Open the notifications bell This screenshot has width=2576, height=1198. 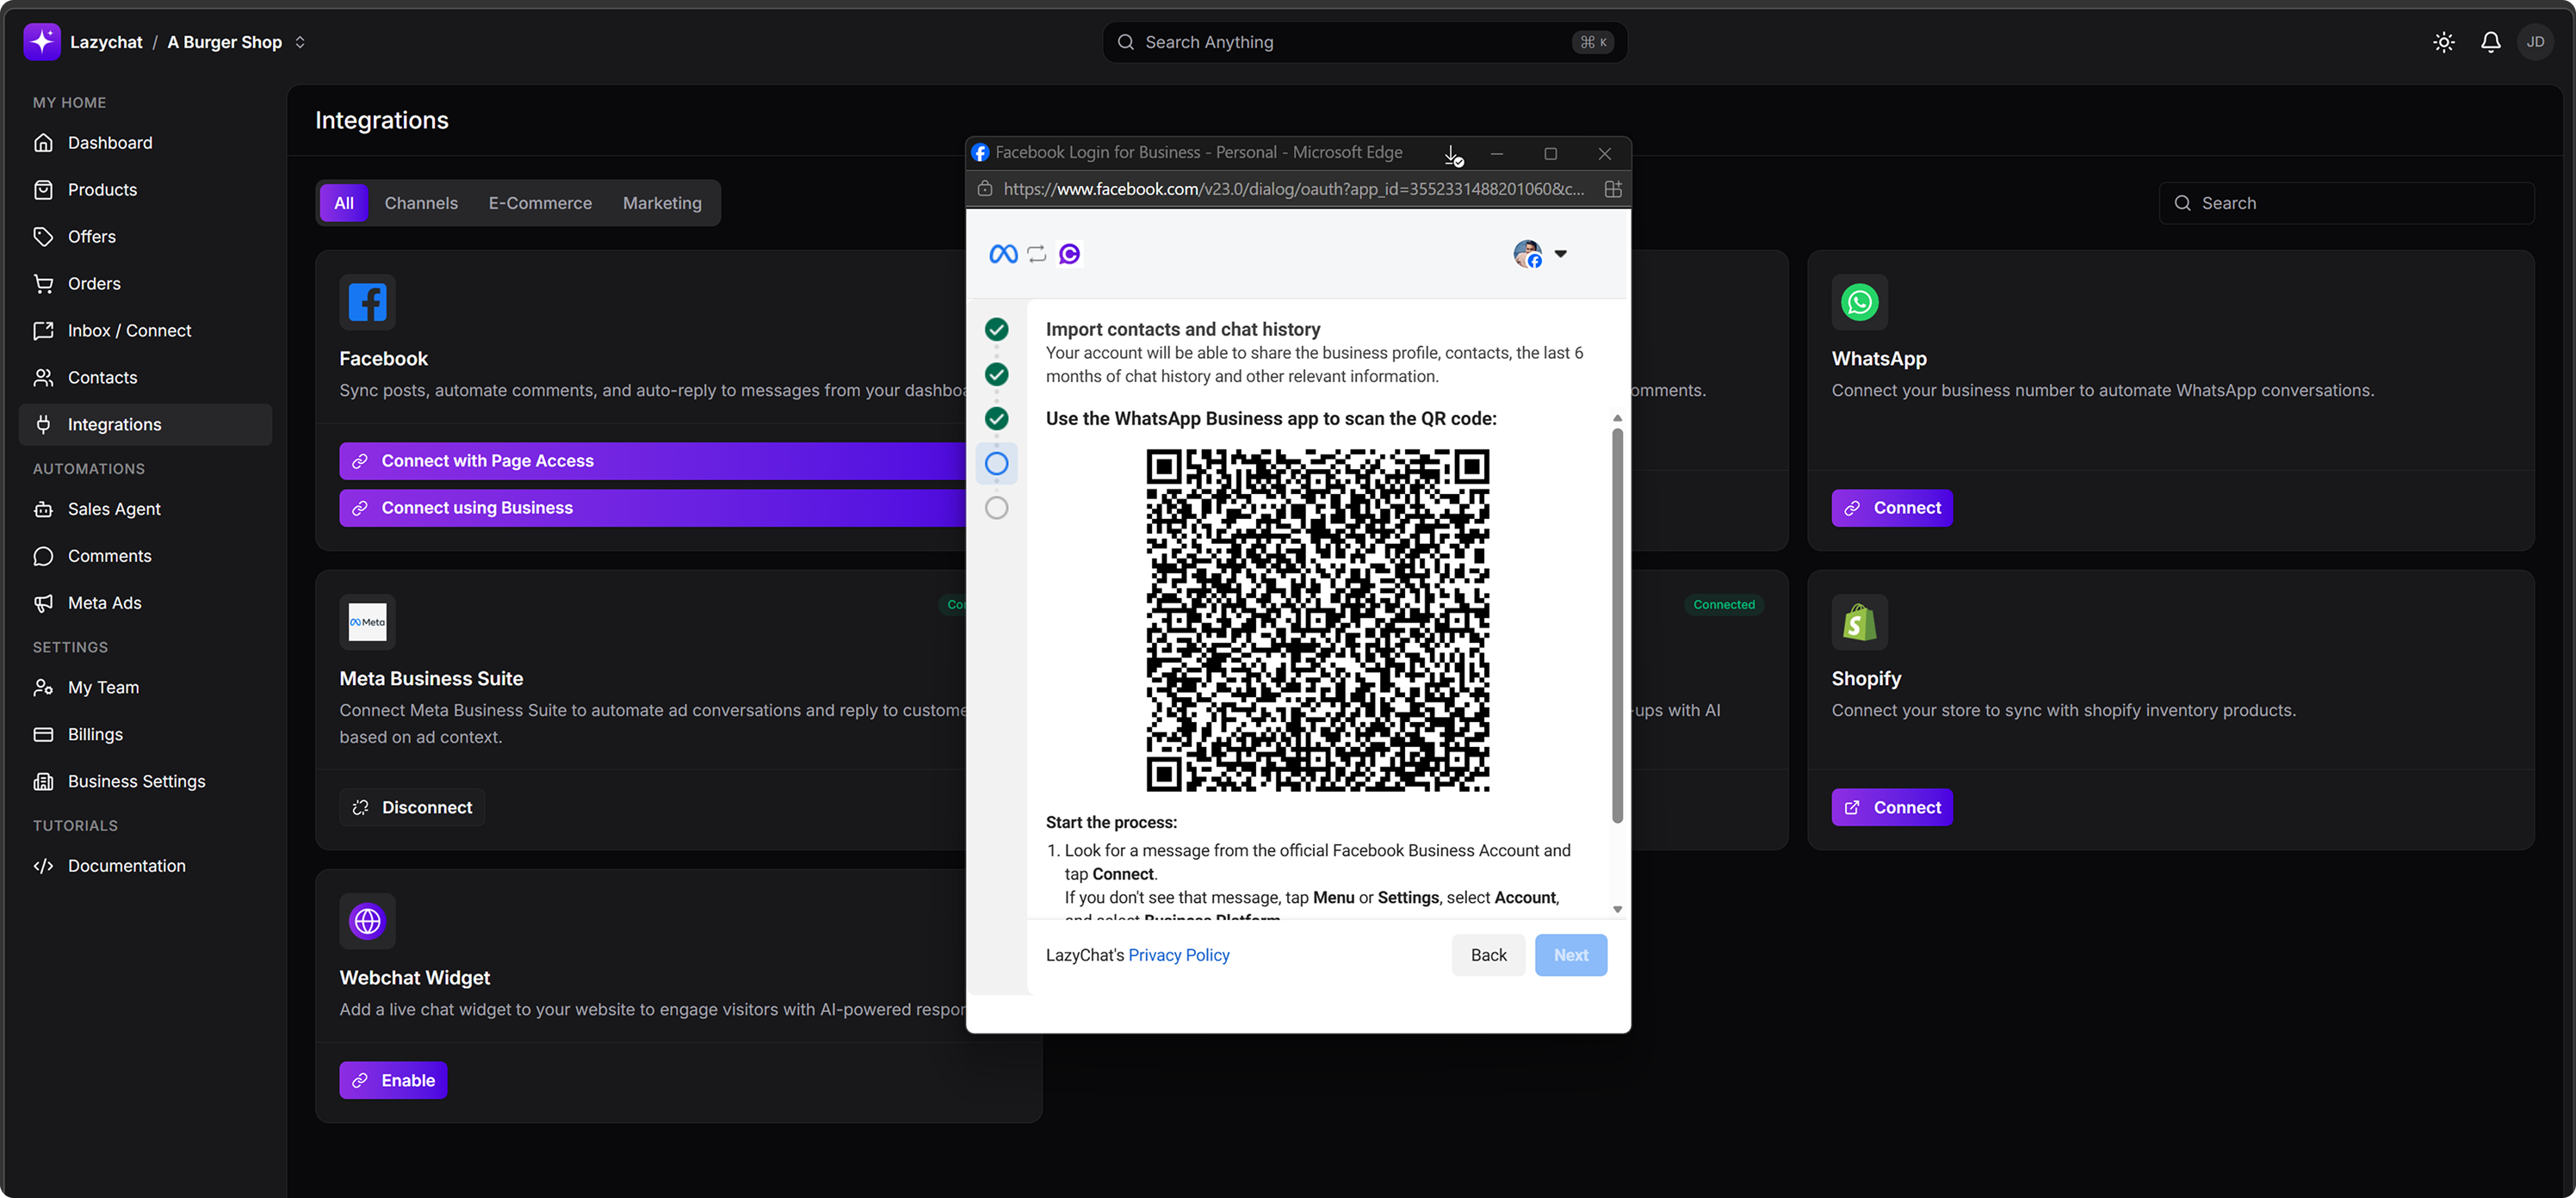pos(2490,42)
